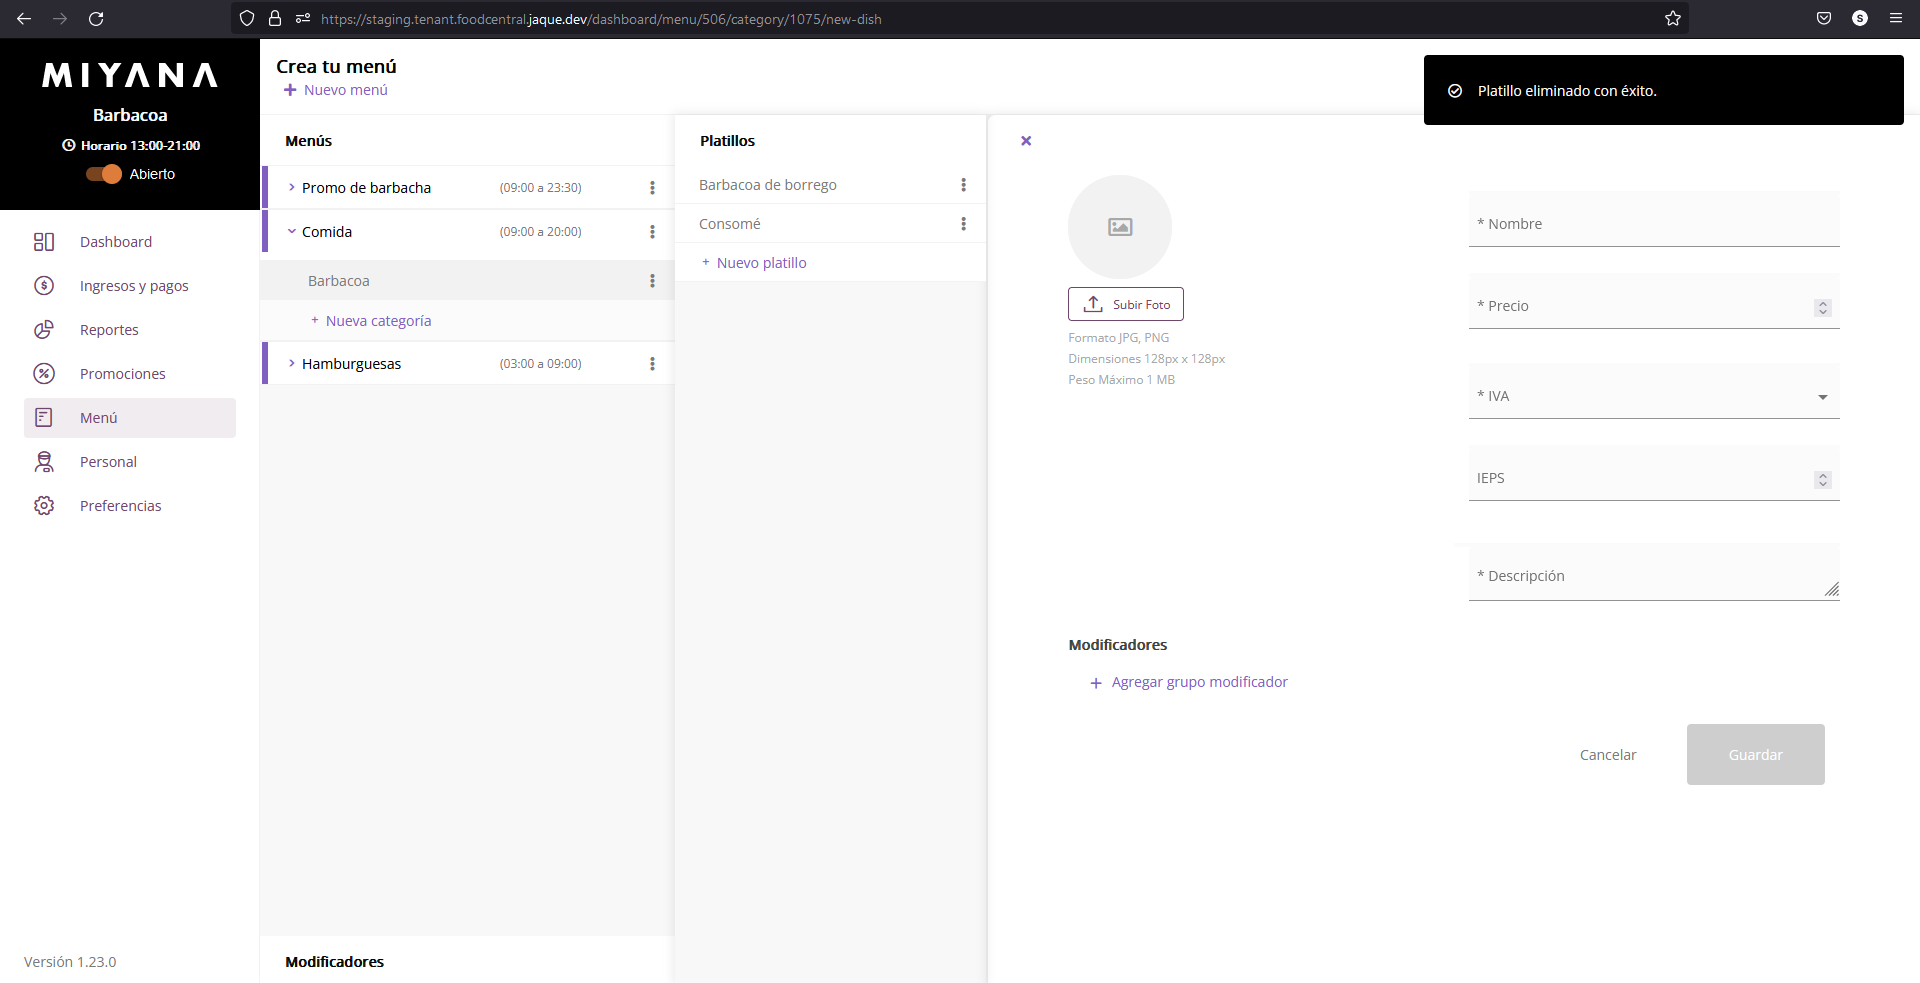Focus the Descripción text area
This screenshot has width=1920, height=983.
[1654, 572]
